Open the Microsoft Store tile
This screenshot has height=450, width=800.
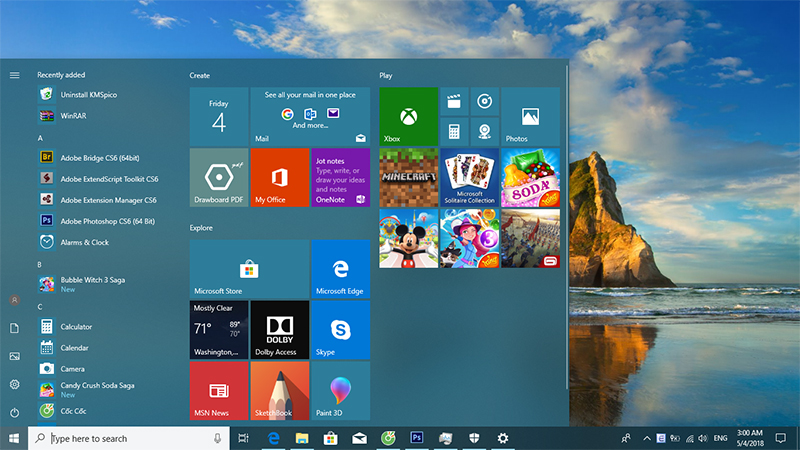coord(249,269)
